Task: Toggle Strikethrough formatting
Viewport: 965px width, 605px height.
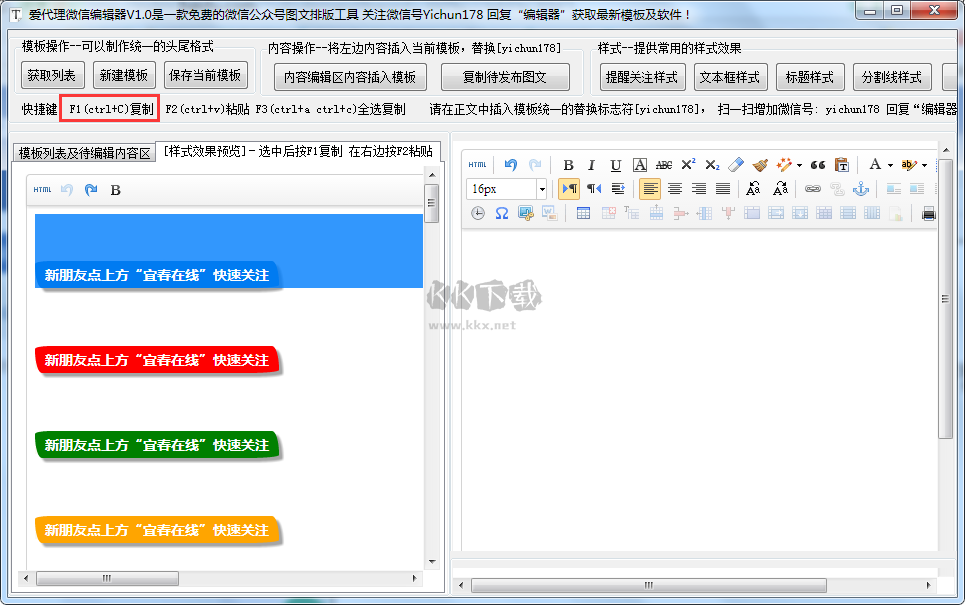Action: (x=663, y=164)
